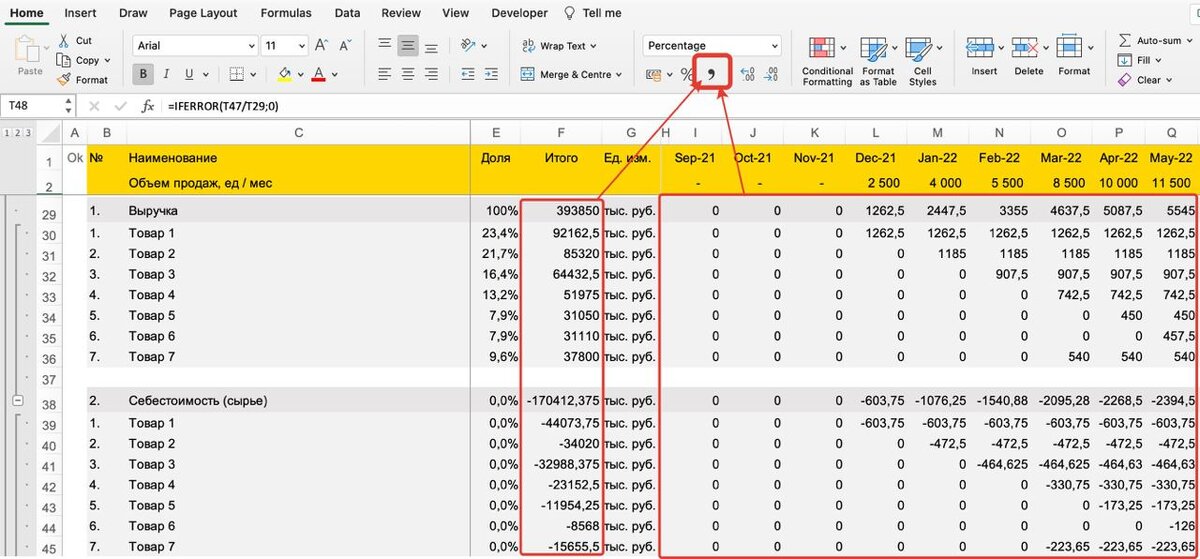Apply borders using the borders icon
This screenshot has width=1200, height=559.
pyautogui.click(x=236, y=74)
